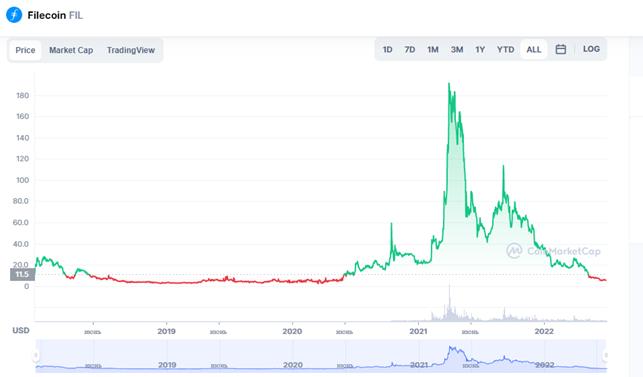Screen dimensions: 643x377
Task: Click the 100 price axis label
Action: point(23,180)
